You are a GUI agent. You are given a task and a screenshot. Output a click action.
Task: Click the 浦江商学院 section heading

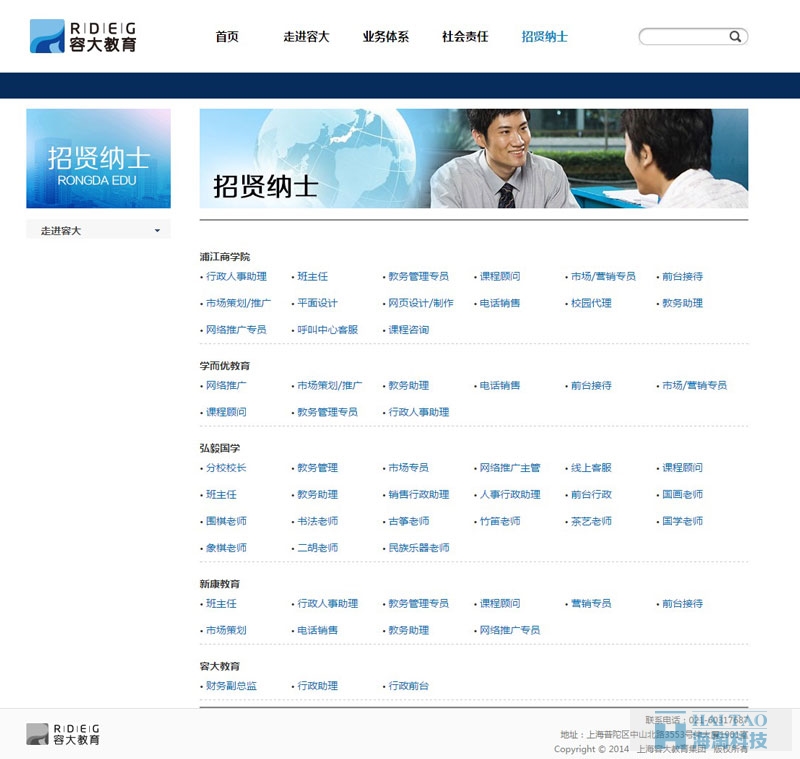(x=224, y=257)
